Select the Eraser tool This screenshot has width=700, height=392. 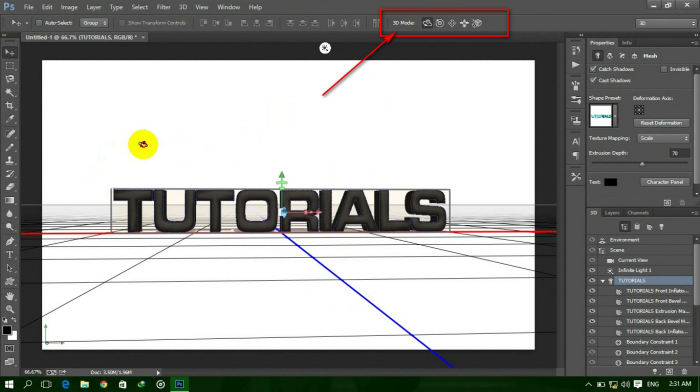tap(9, 187)
